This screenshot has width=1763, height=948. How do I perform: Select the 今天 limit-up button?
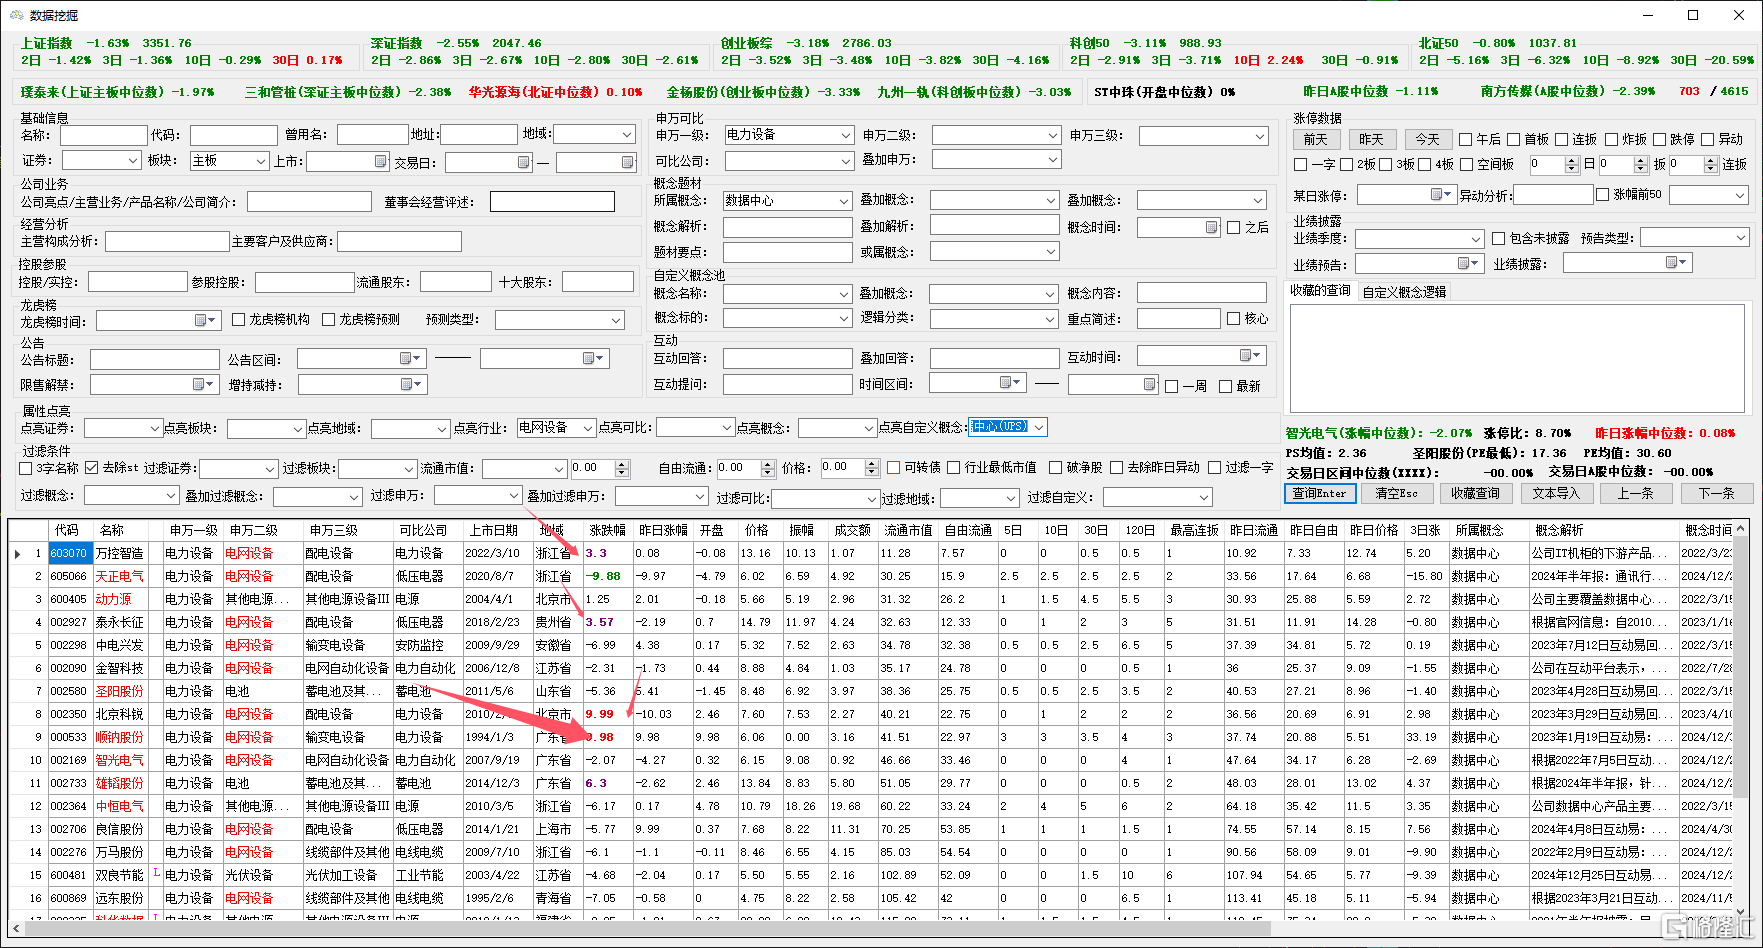[x=1428, y=140]
